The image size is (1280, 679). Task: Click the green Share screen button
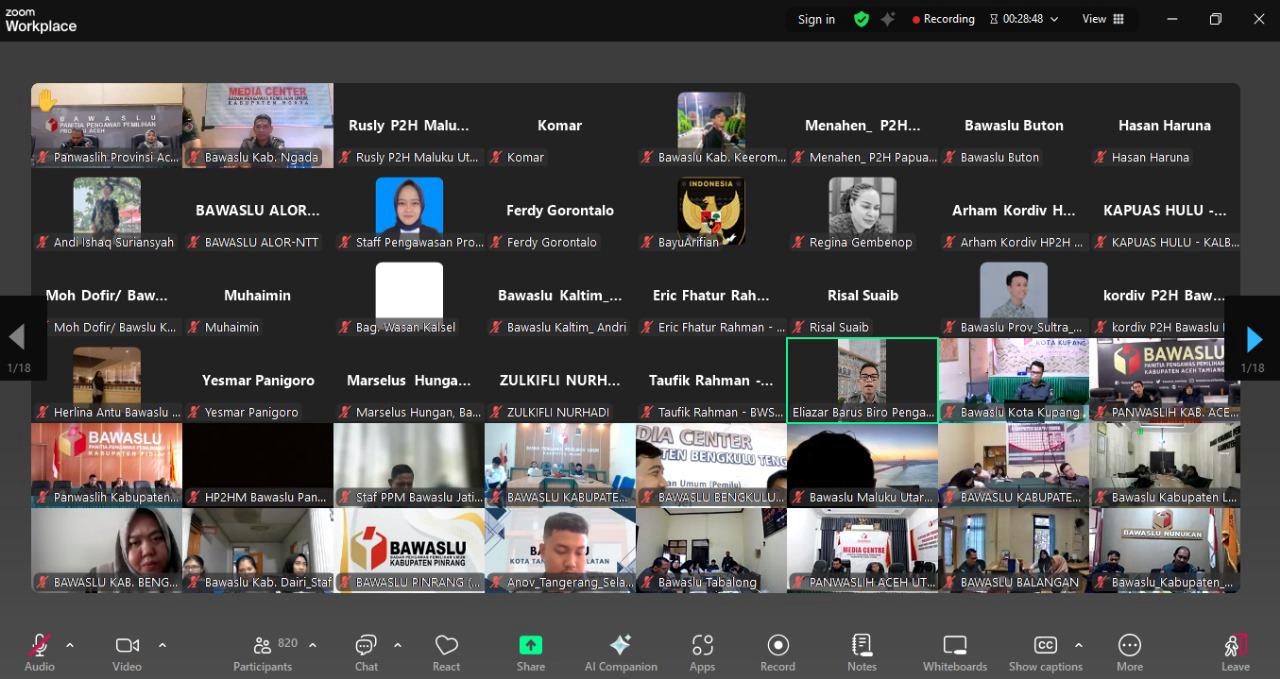tap(531, 652)
